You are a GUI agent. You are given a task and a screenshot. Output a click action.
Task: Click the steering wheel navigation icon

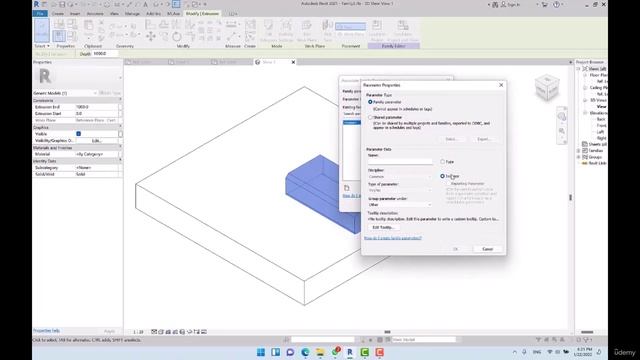click(562, 117)
